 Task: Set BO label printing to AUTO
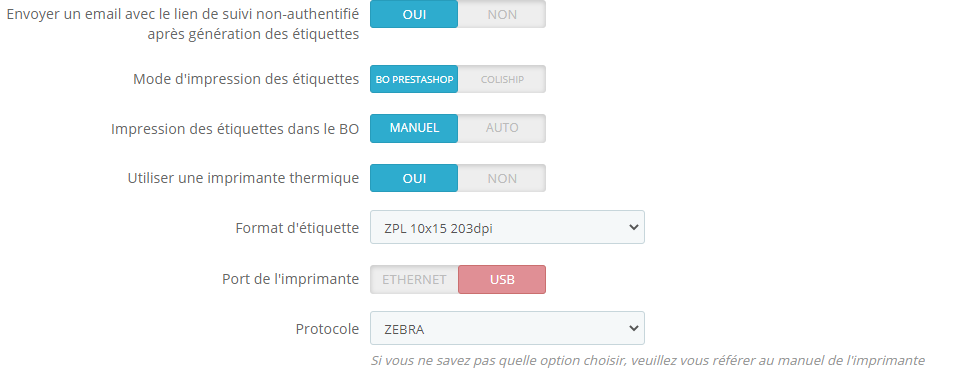point(502,128)
